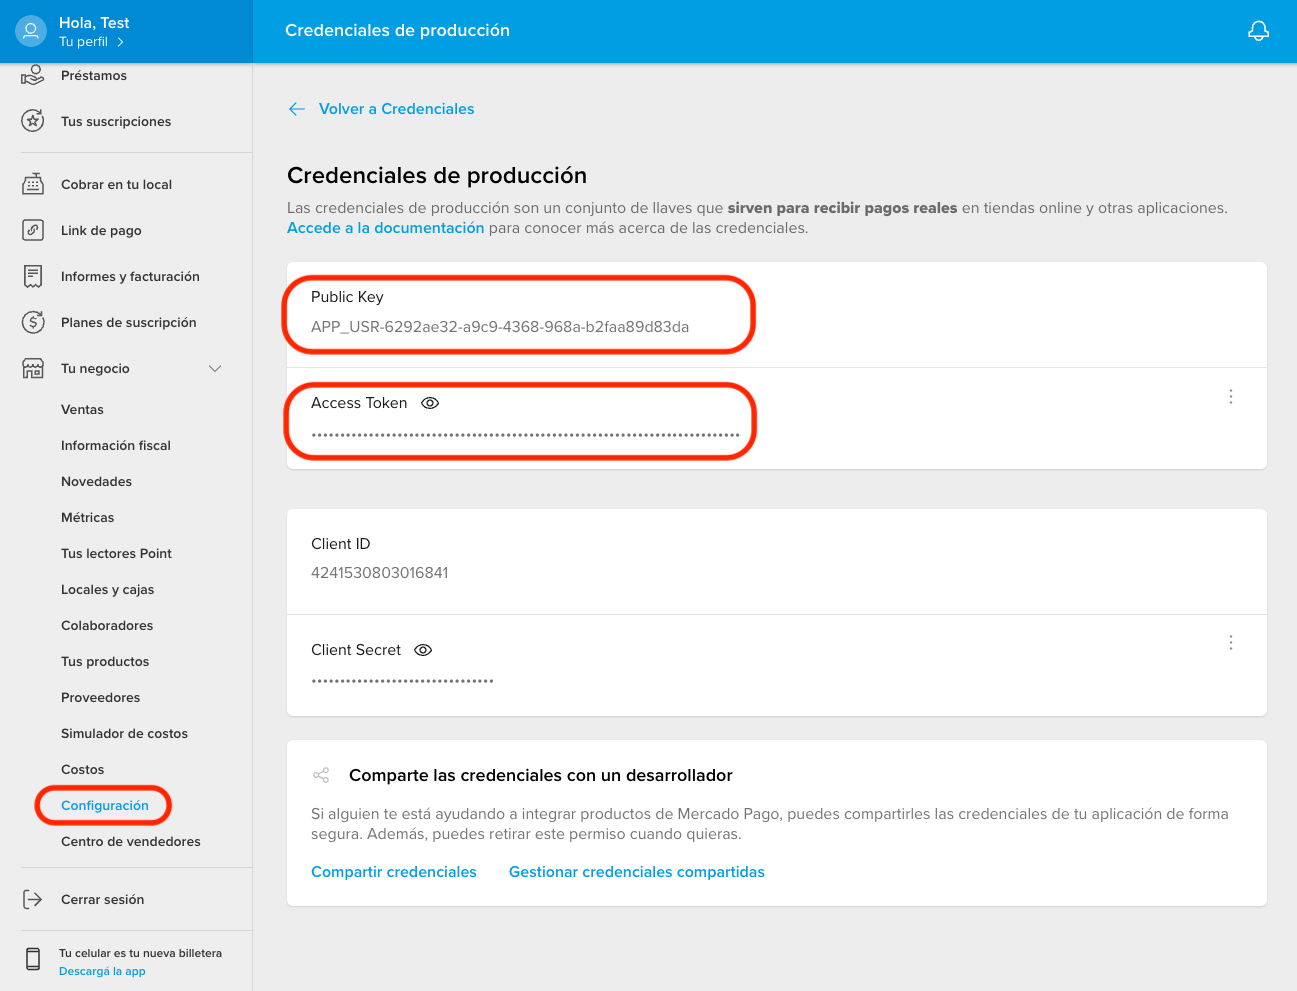Expand Tu perfil arrow in header
This screenshot has height=991, width=1297.
[x=120, y=42]
